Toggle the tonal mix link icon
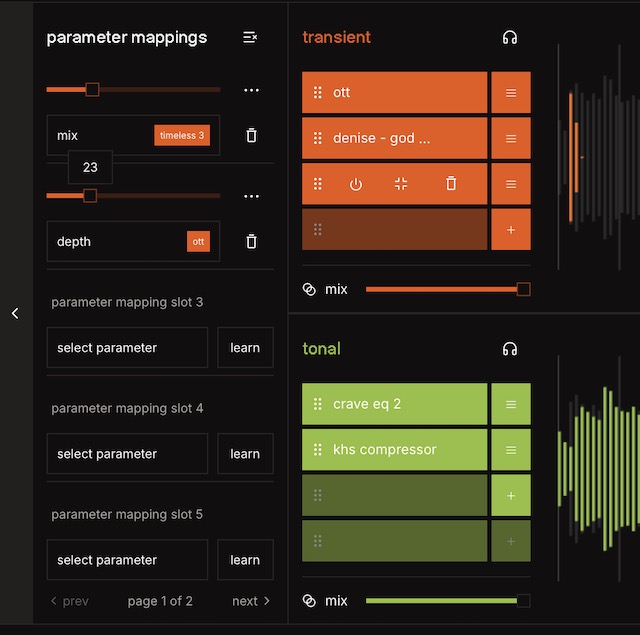The image size is (640, 635). [309, 601]
